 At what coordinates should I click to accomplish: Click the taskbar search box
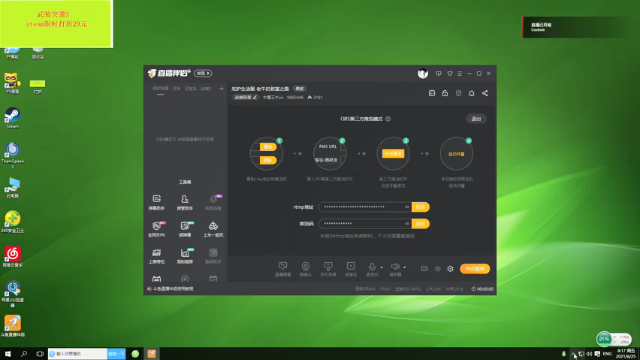click(x=78, y=353)
